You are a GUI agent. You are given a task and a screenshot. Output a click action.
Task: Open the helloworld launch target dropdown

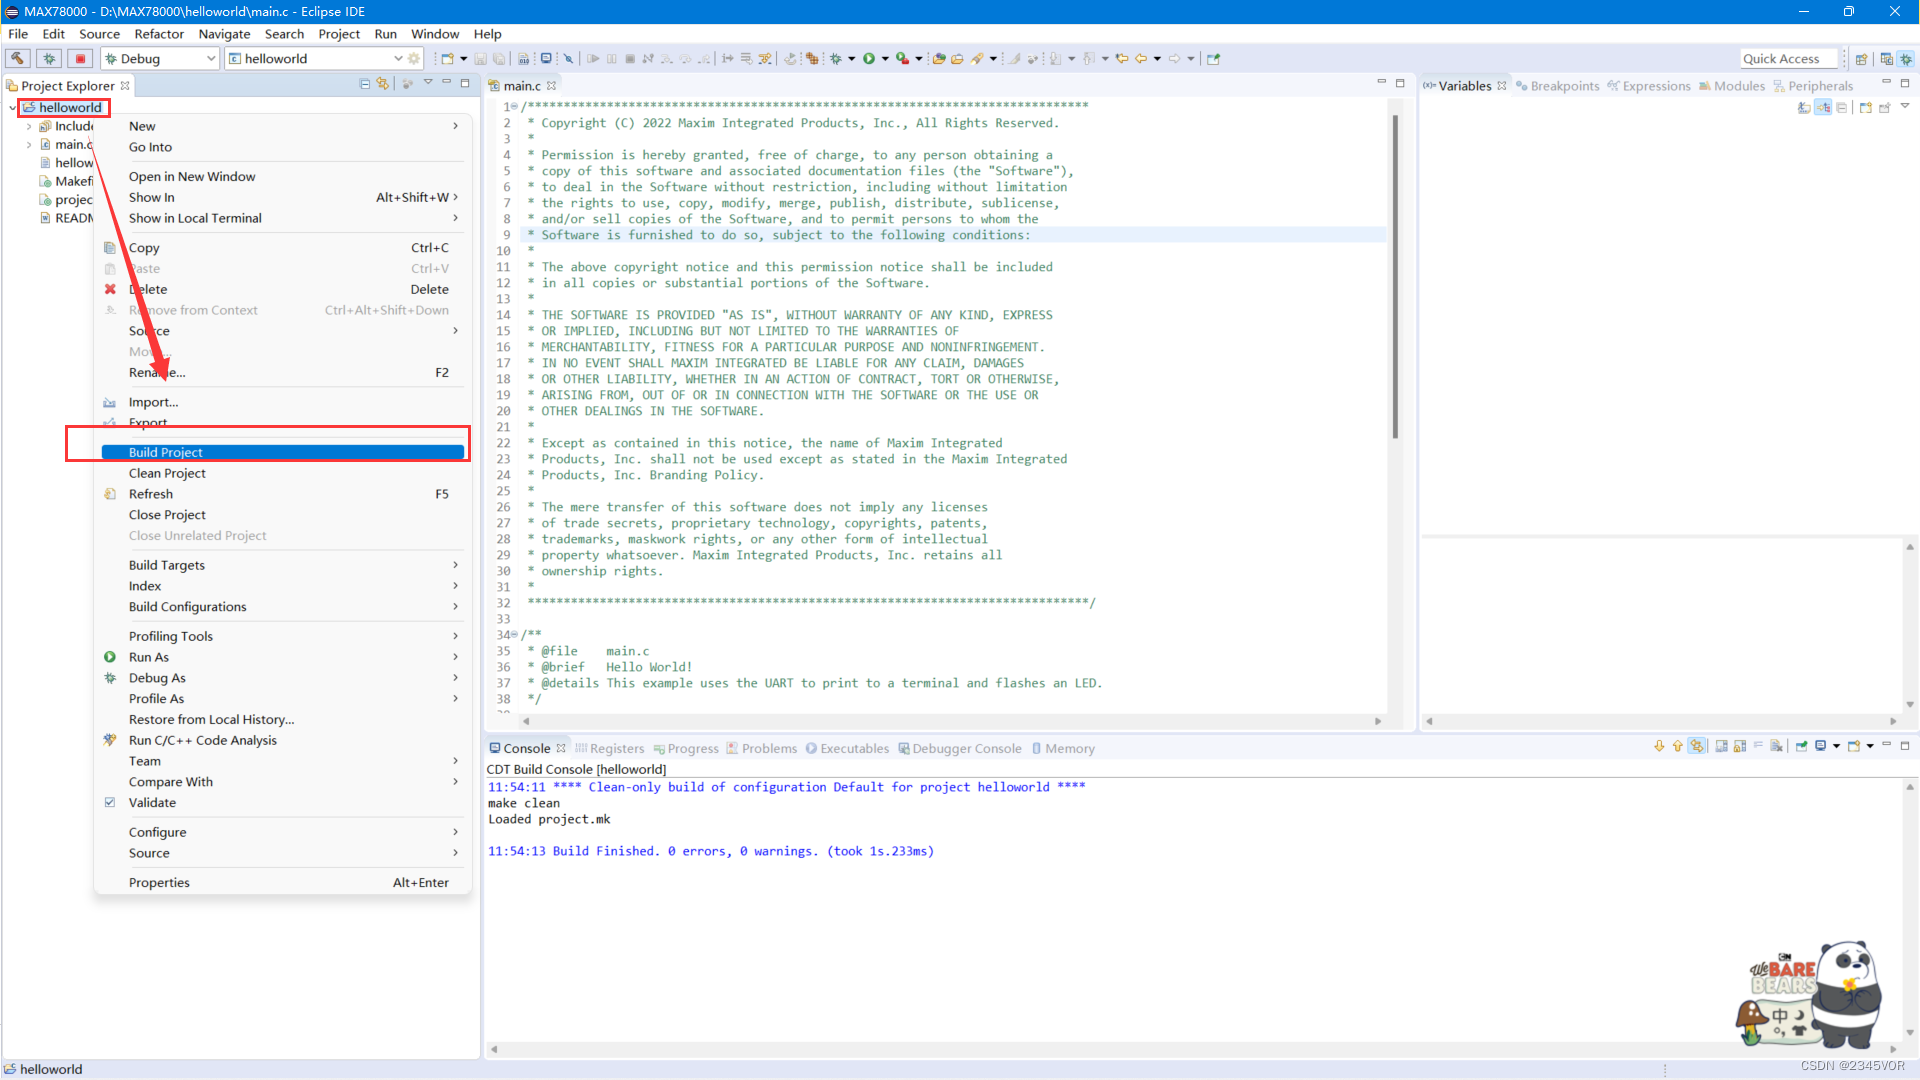(x=398, y=59)
